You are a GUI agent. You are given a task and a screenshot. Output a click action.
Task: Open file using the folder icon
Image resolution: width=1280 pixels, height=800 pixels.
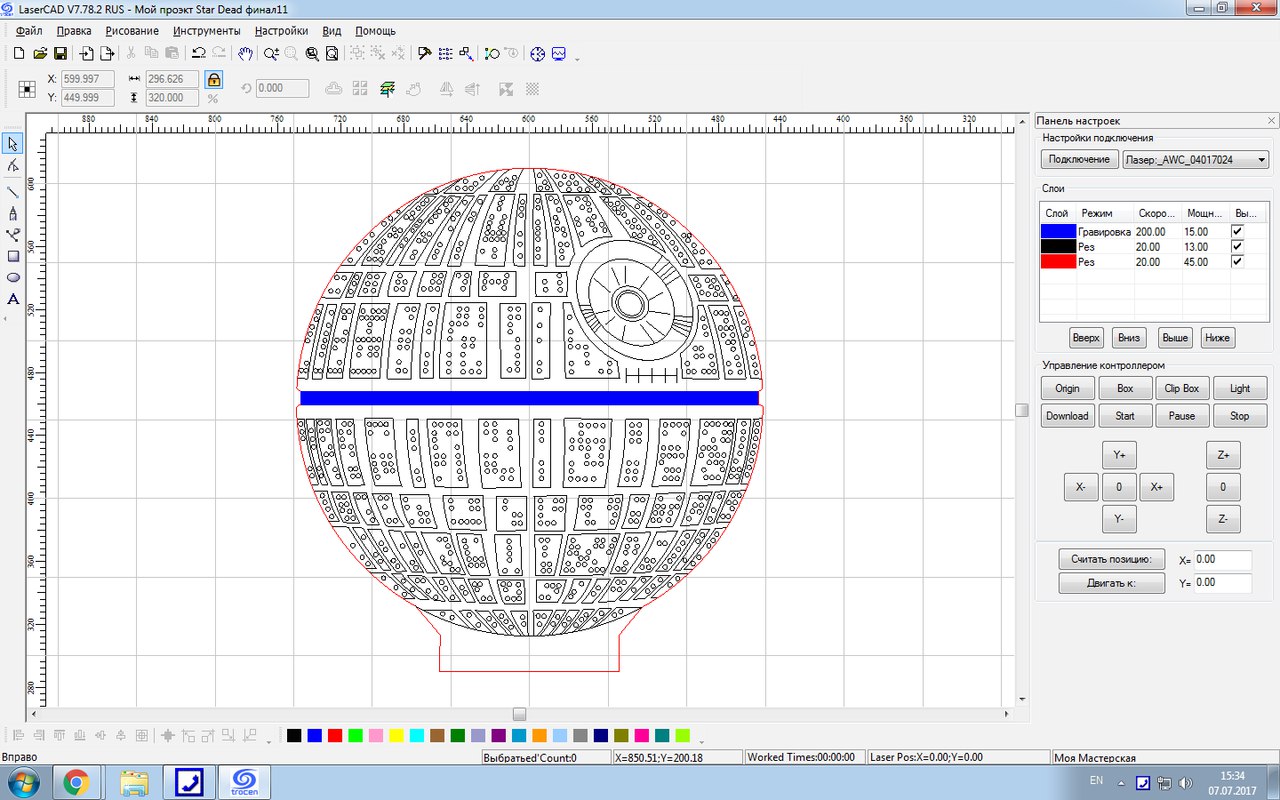click(x=40, y=53)
